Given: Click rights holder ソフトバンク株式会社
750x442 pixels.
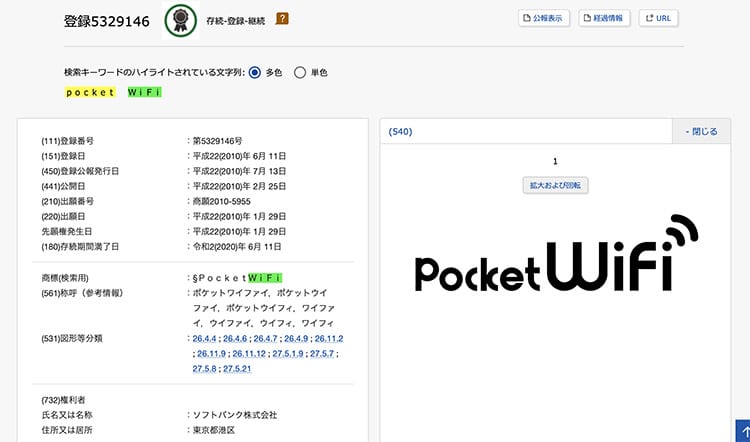Looking at the screenshot, I should pyautogui.click(x=235, y=415).
